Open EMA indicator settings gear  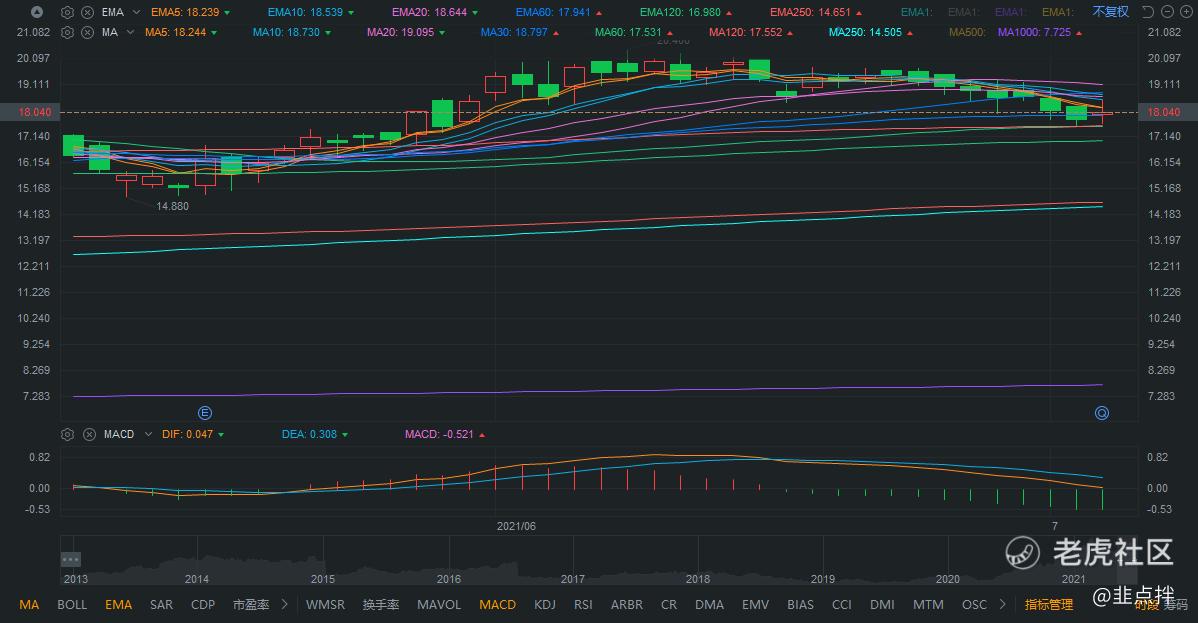[x=67, y=12]
